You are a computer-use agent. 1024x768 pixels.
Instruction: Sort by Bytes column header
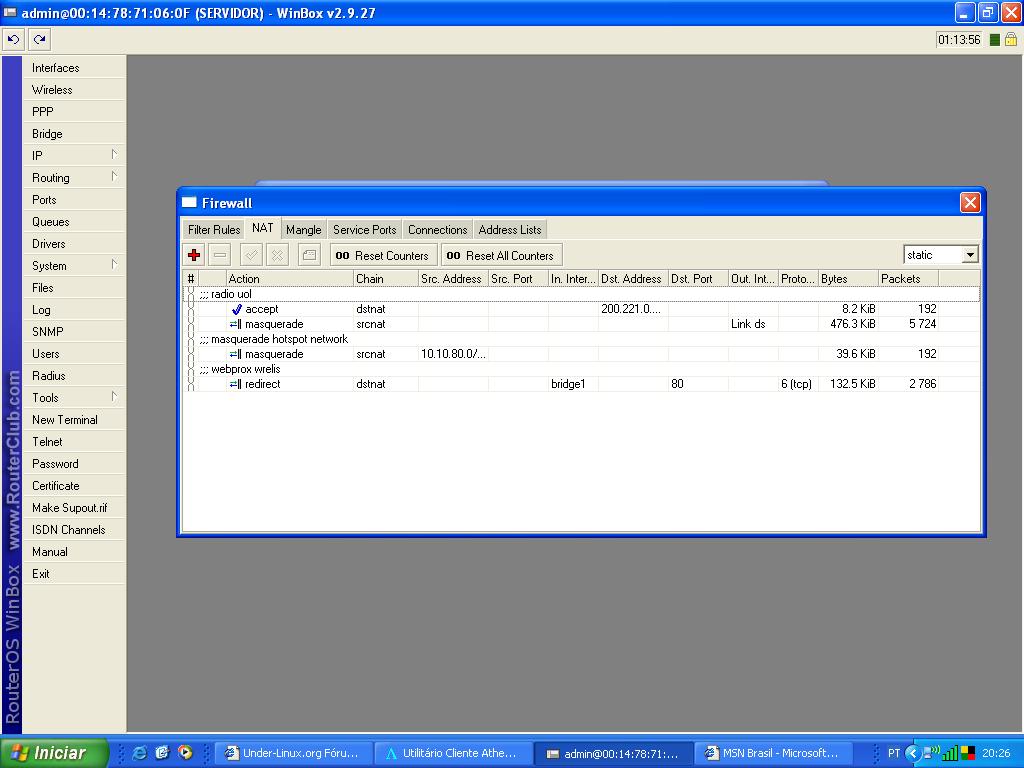pyautogui.click(x=848, y=279)
